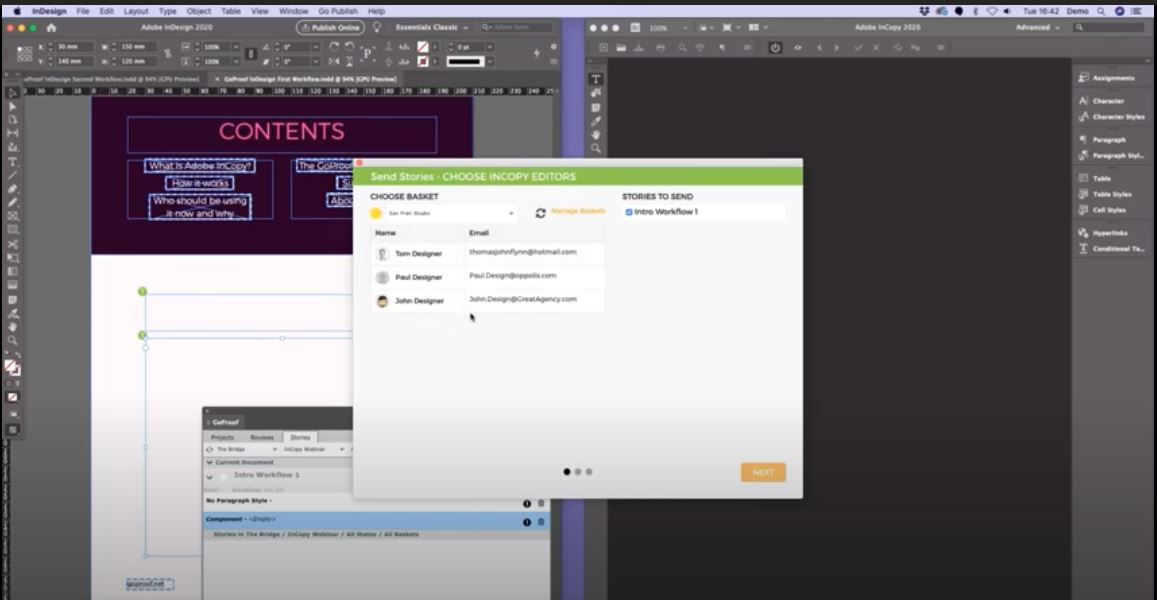
Task: Select Tom Designer editor row
Action: [487, 253]
